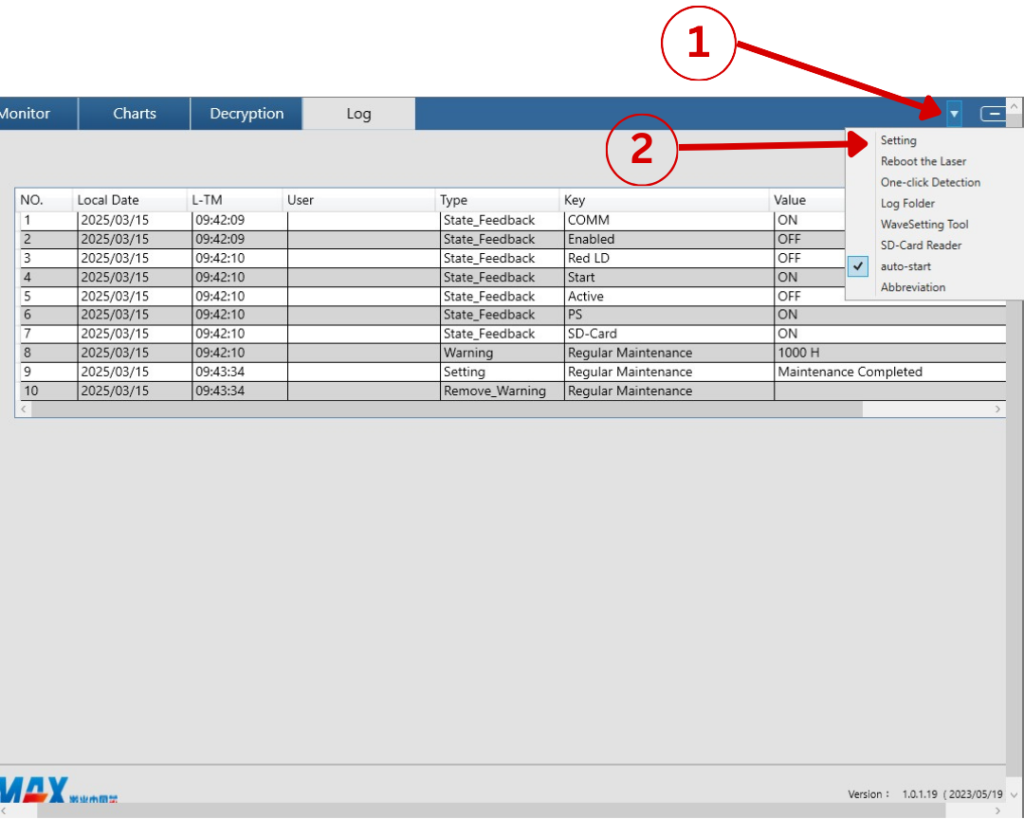The width and height of the screenshot is (1024, 819).
Task: Click the horizontal scrollbar right arrow
Action: pyautogui.click(x=997, y=409)
